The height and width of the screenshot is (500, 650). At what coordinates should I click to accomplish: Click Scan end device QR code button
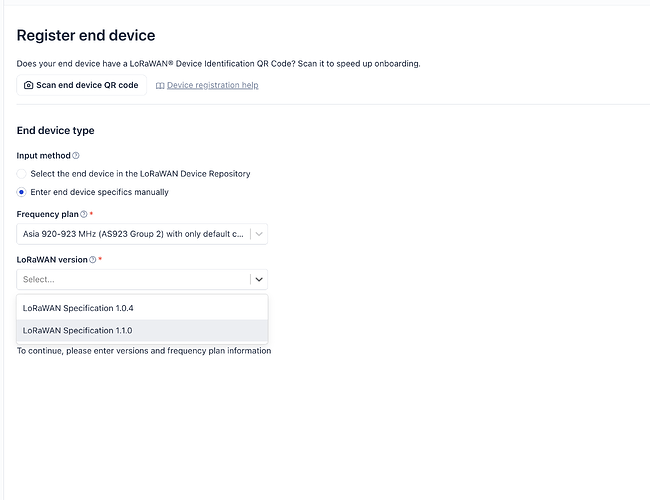[x=81, y=85]
